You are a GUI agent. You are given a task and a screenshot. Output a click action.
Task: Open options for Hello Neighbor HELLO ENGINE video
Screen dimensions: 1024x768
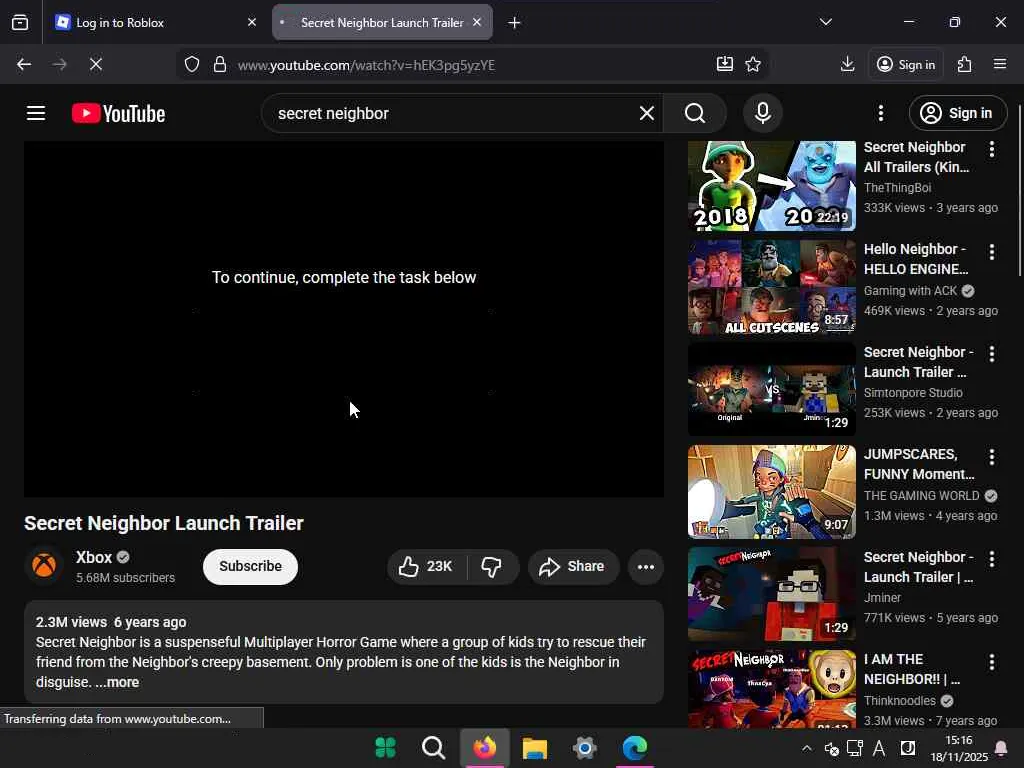992,252
